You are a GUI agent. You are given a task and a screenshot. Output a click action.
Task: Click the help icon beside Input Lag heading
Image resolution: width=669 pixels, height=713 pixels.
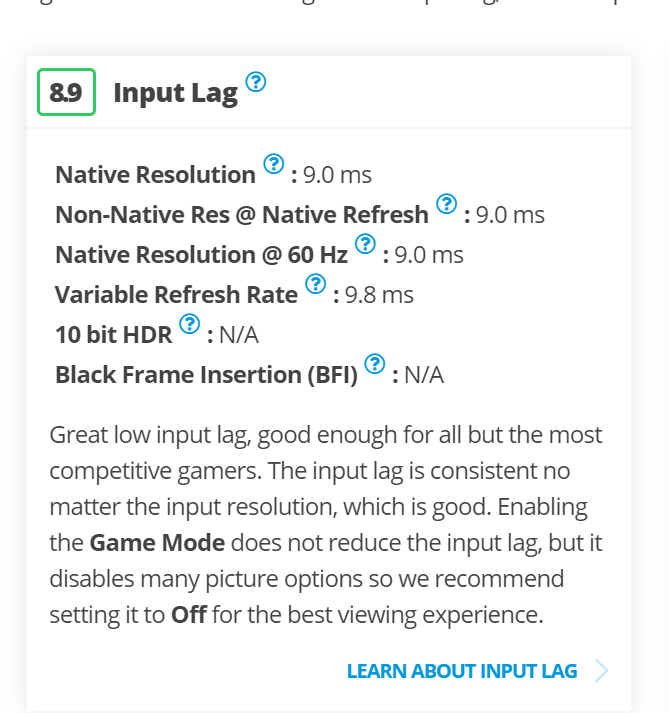pyautogui.click(x=256, y=82)
